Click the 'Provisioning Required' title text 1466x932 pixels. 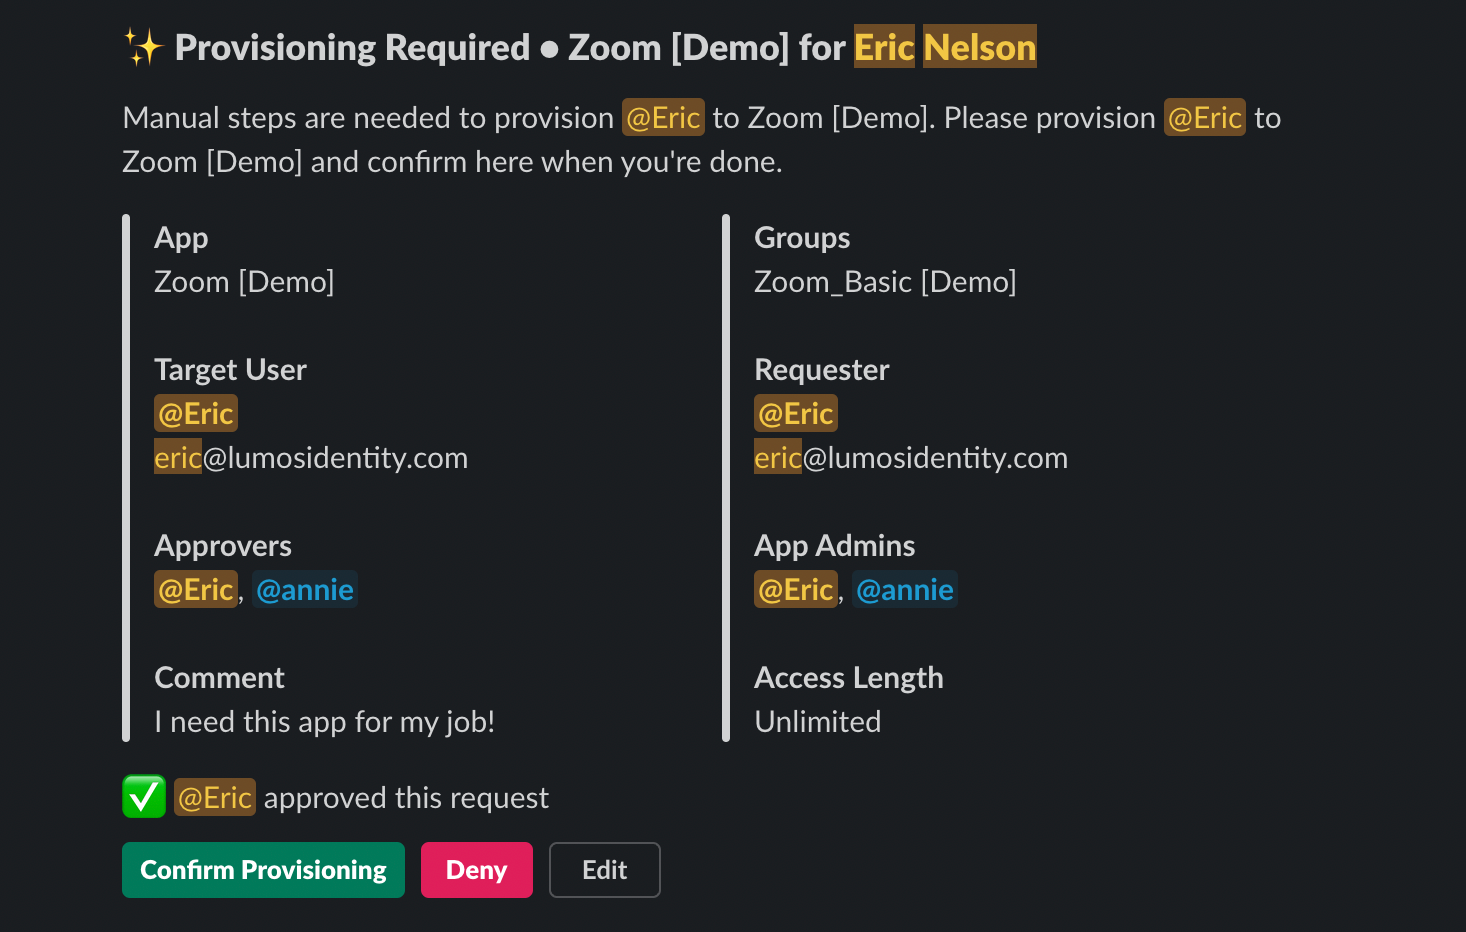click(352, 47)
